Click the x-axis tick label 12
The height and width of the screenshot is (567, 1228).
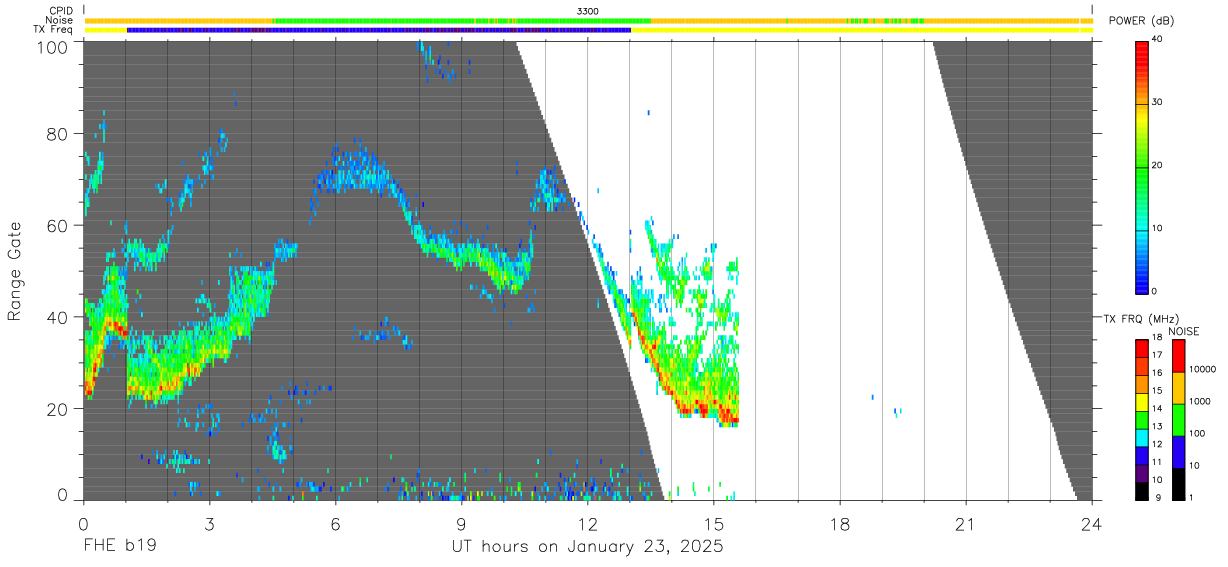(x=588, y=524)
